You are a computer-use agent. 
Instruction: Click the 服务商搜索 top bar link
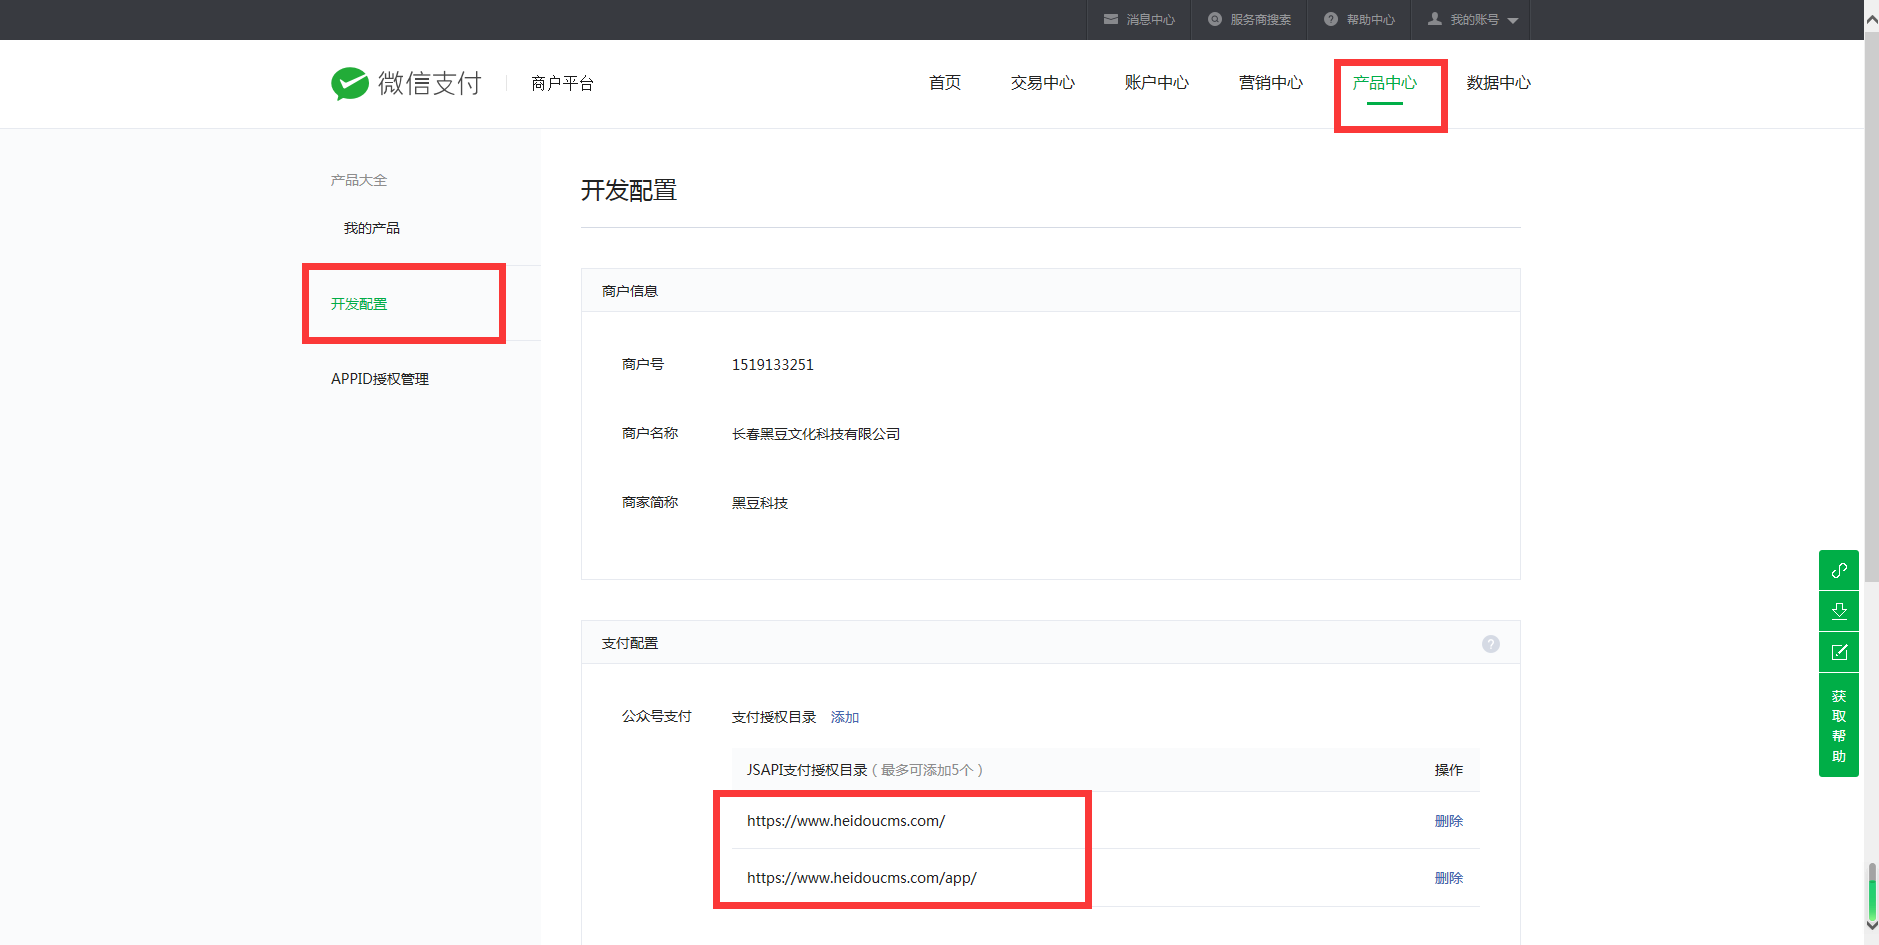[x=1261, y=20]
